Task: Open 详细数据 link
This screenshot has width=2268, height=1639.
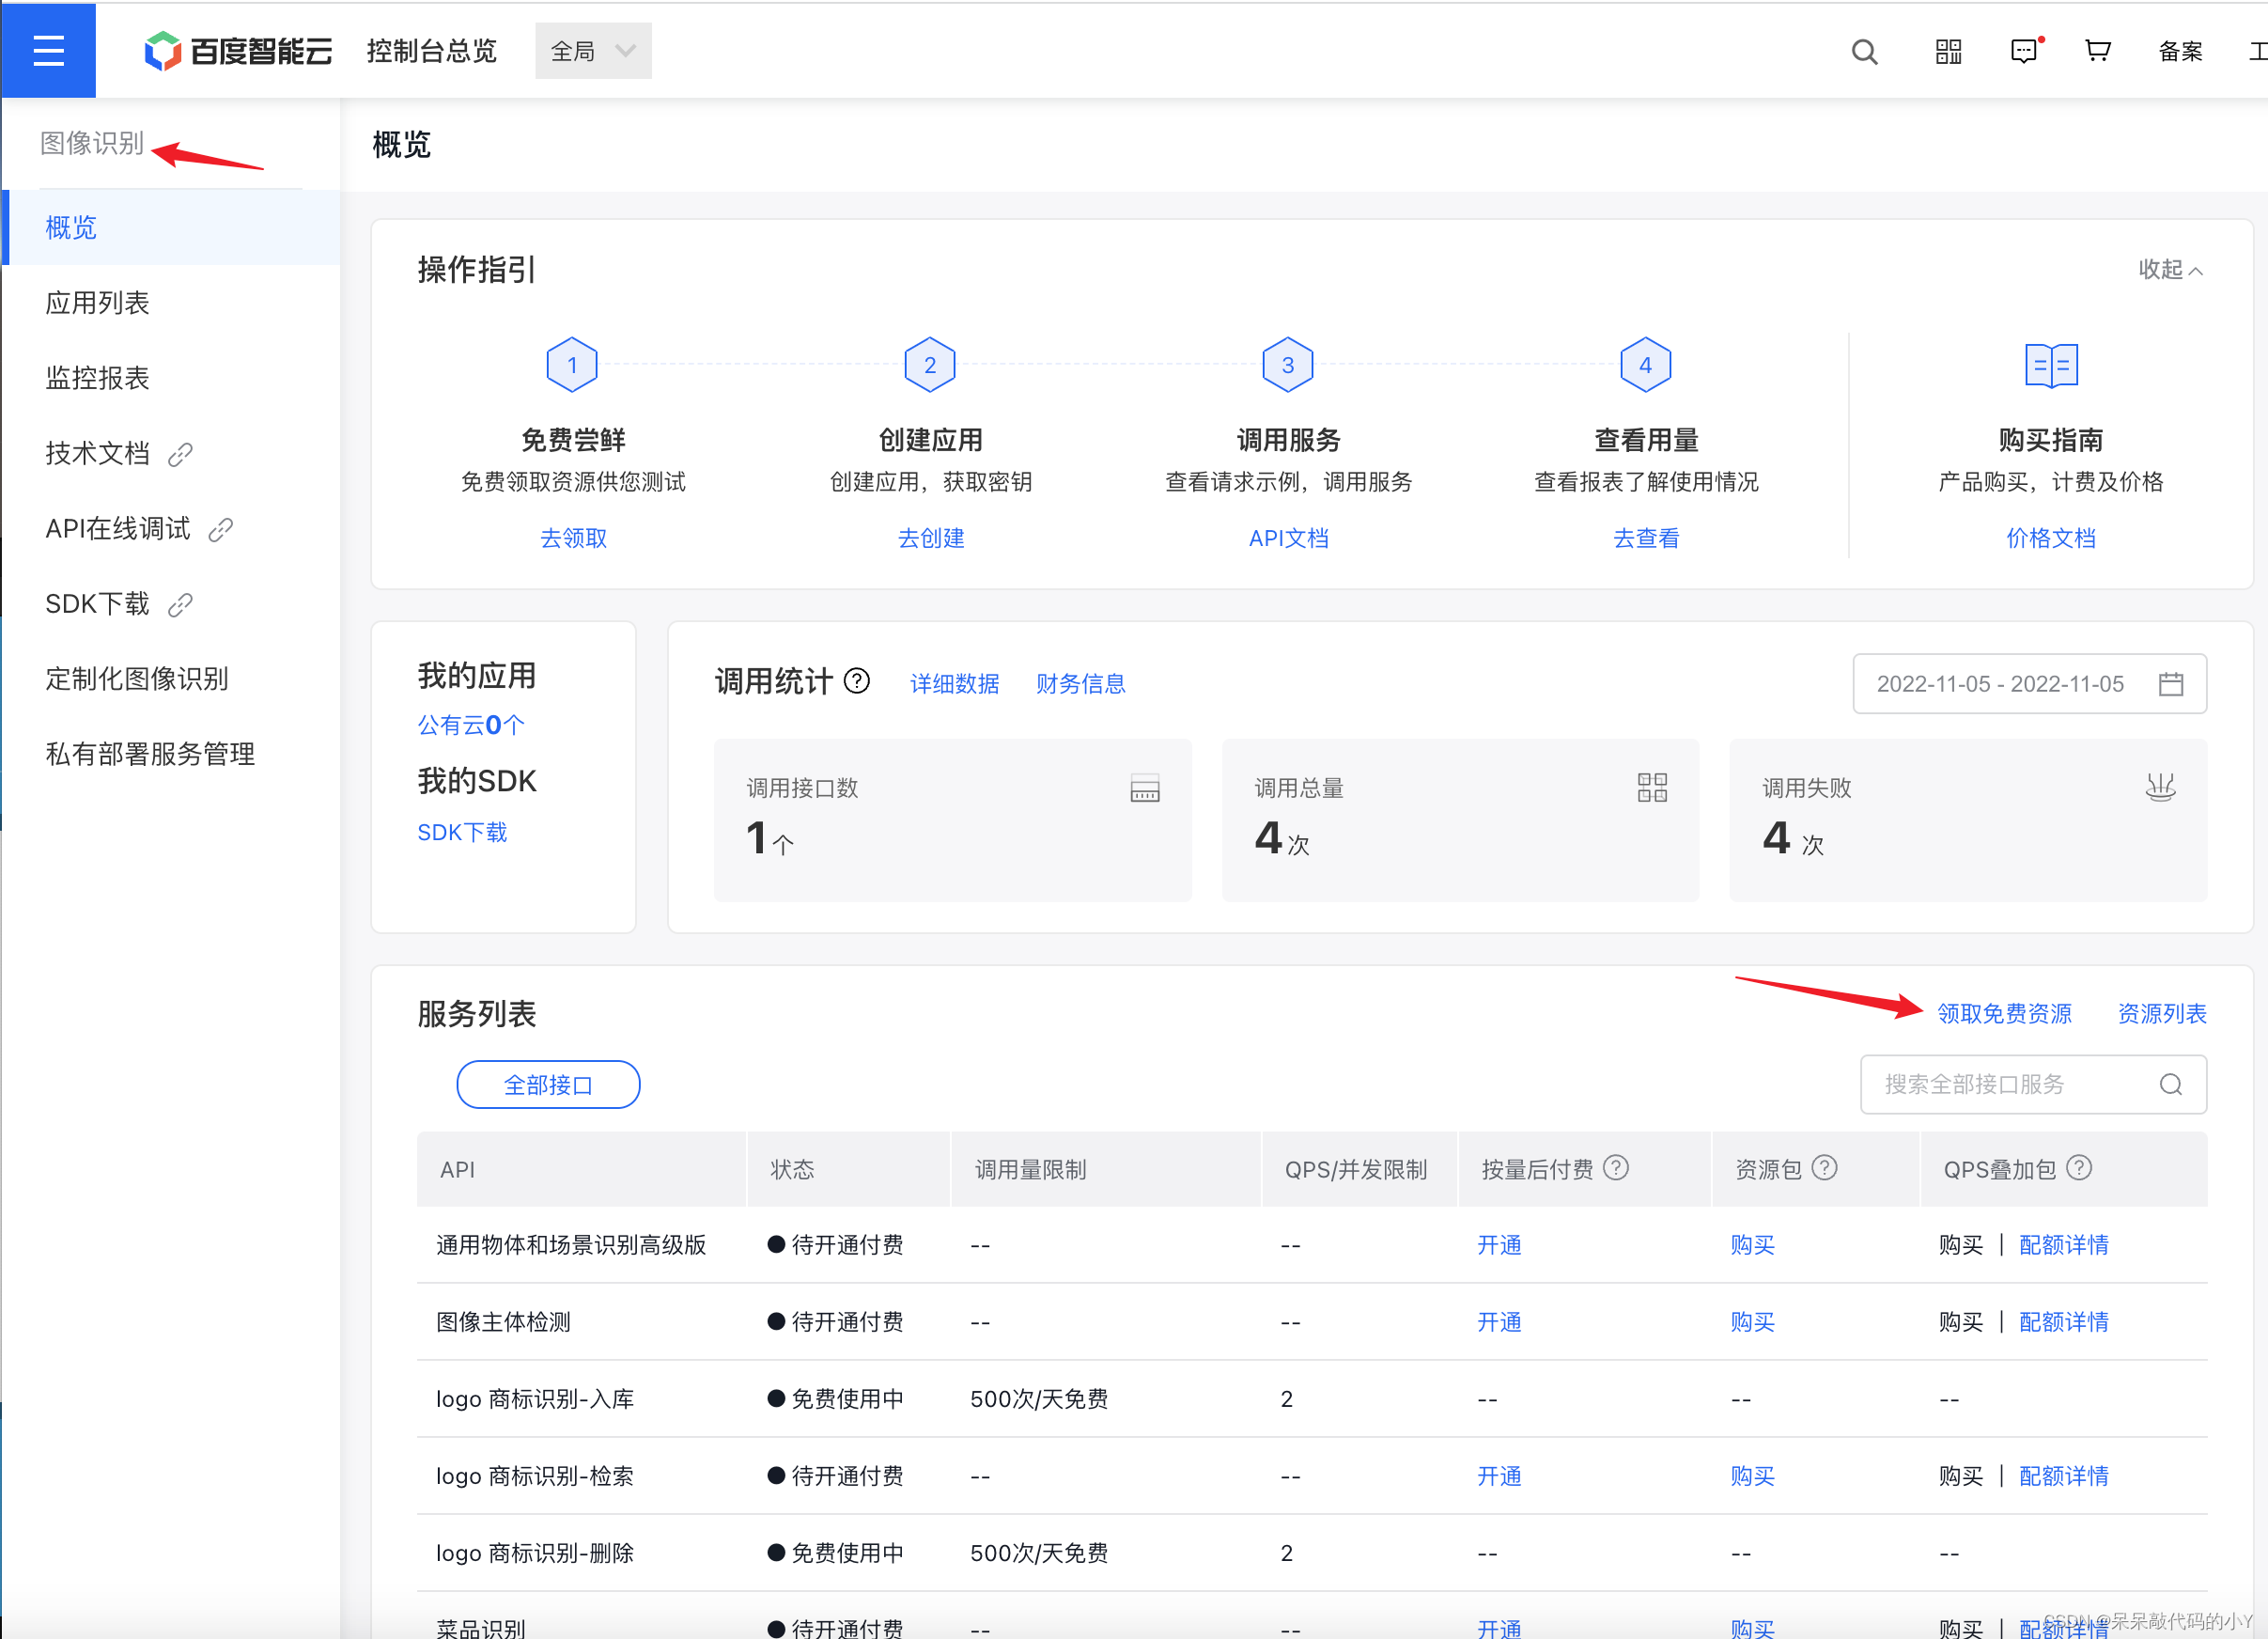Action: [x=954, y=684]
